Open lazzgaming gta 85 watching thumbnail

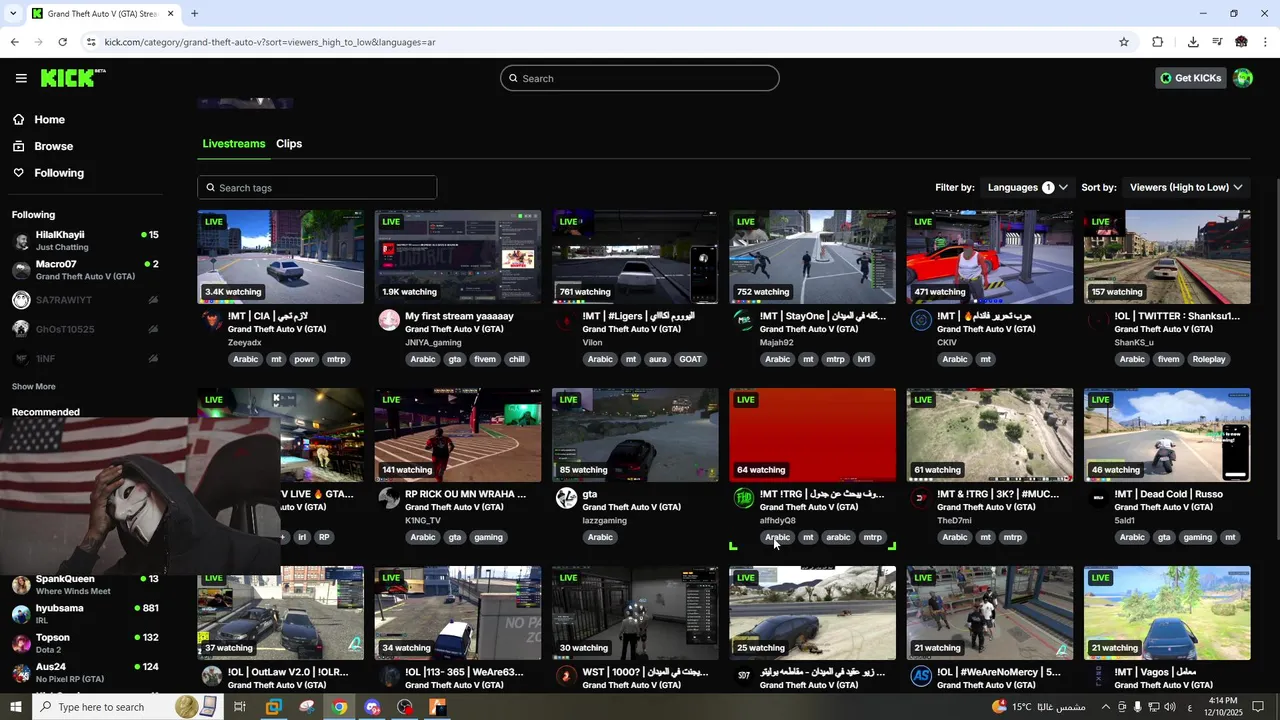point(635,435)
